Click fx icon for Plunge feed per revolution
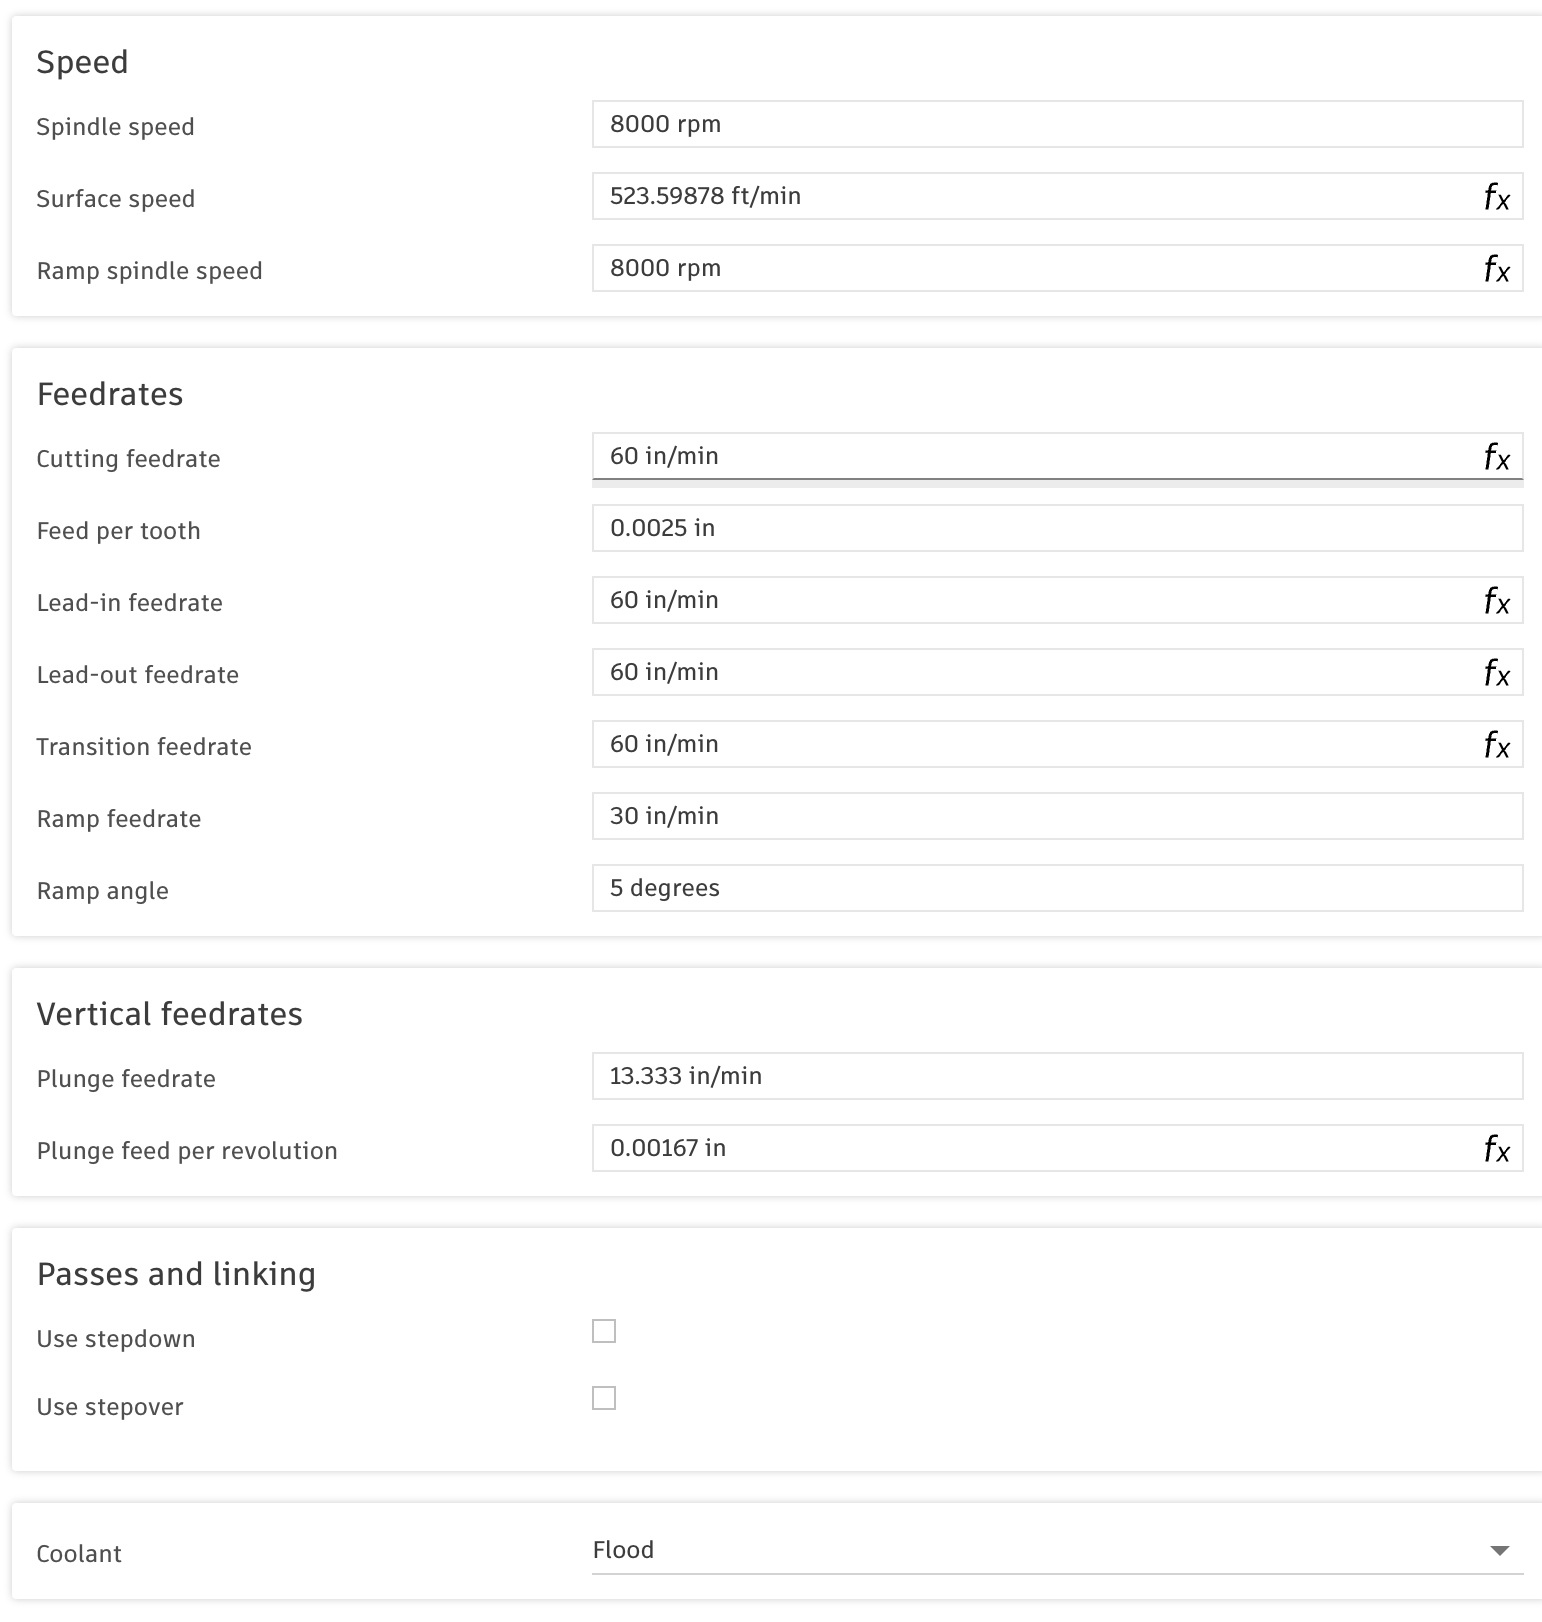This screenshot has width=1542, height=1622. click(1496, 1149)
